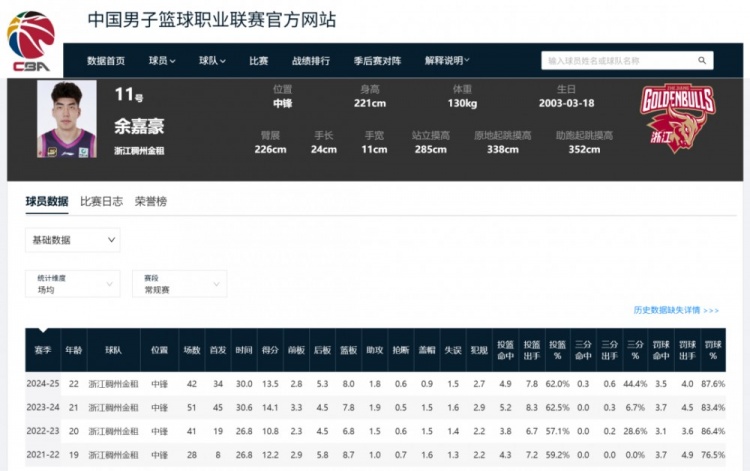750x471 pixels.
Task: Click the player portrait photo of 余嘉豪
Action: point(67,120)
